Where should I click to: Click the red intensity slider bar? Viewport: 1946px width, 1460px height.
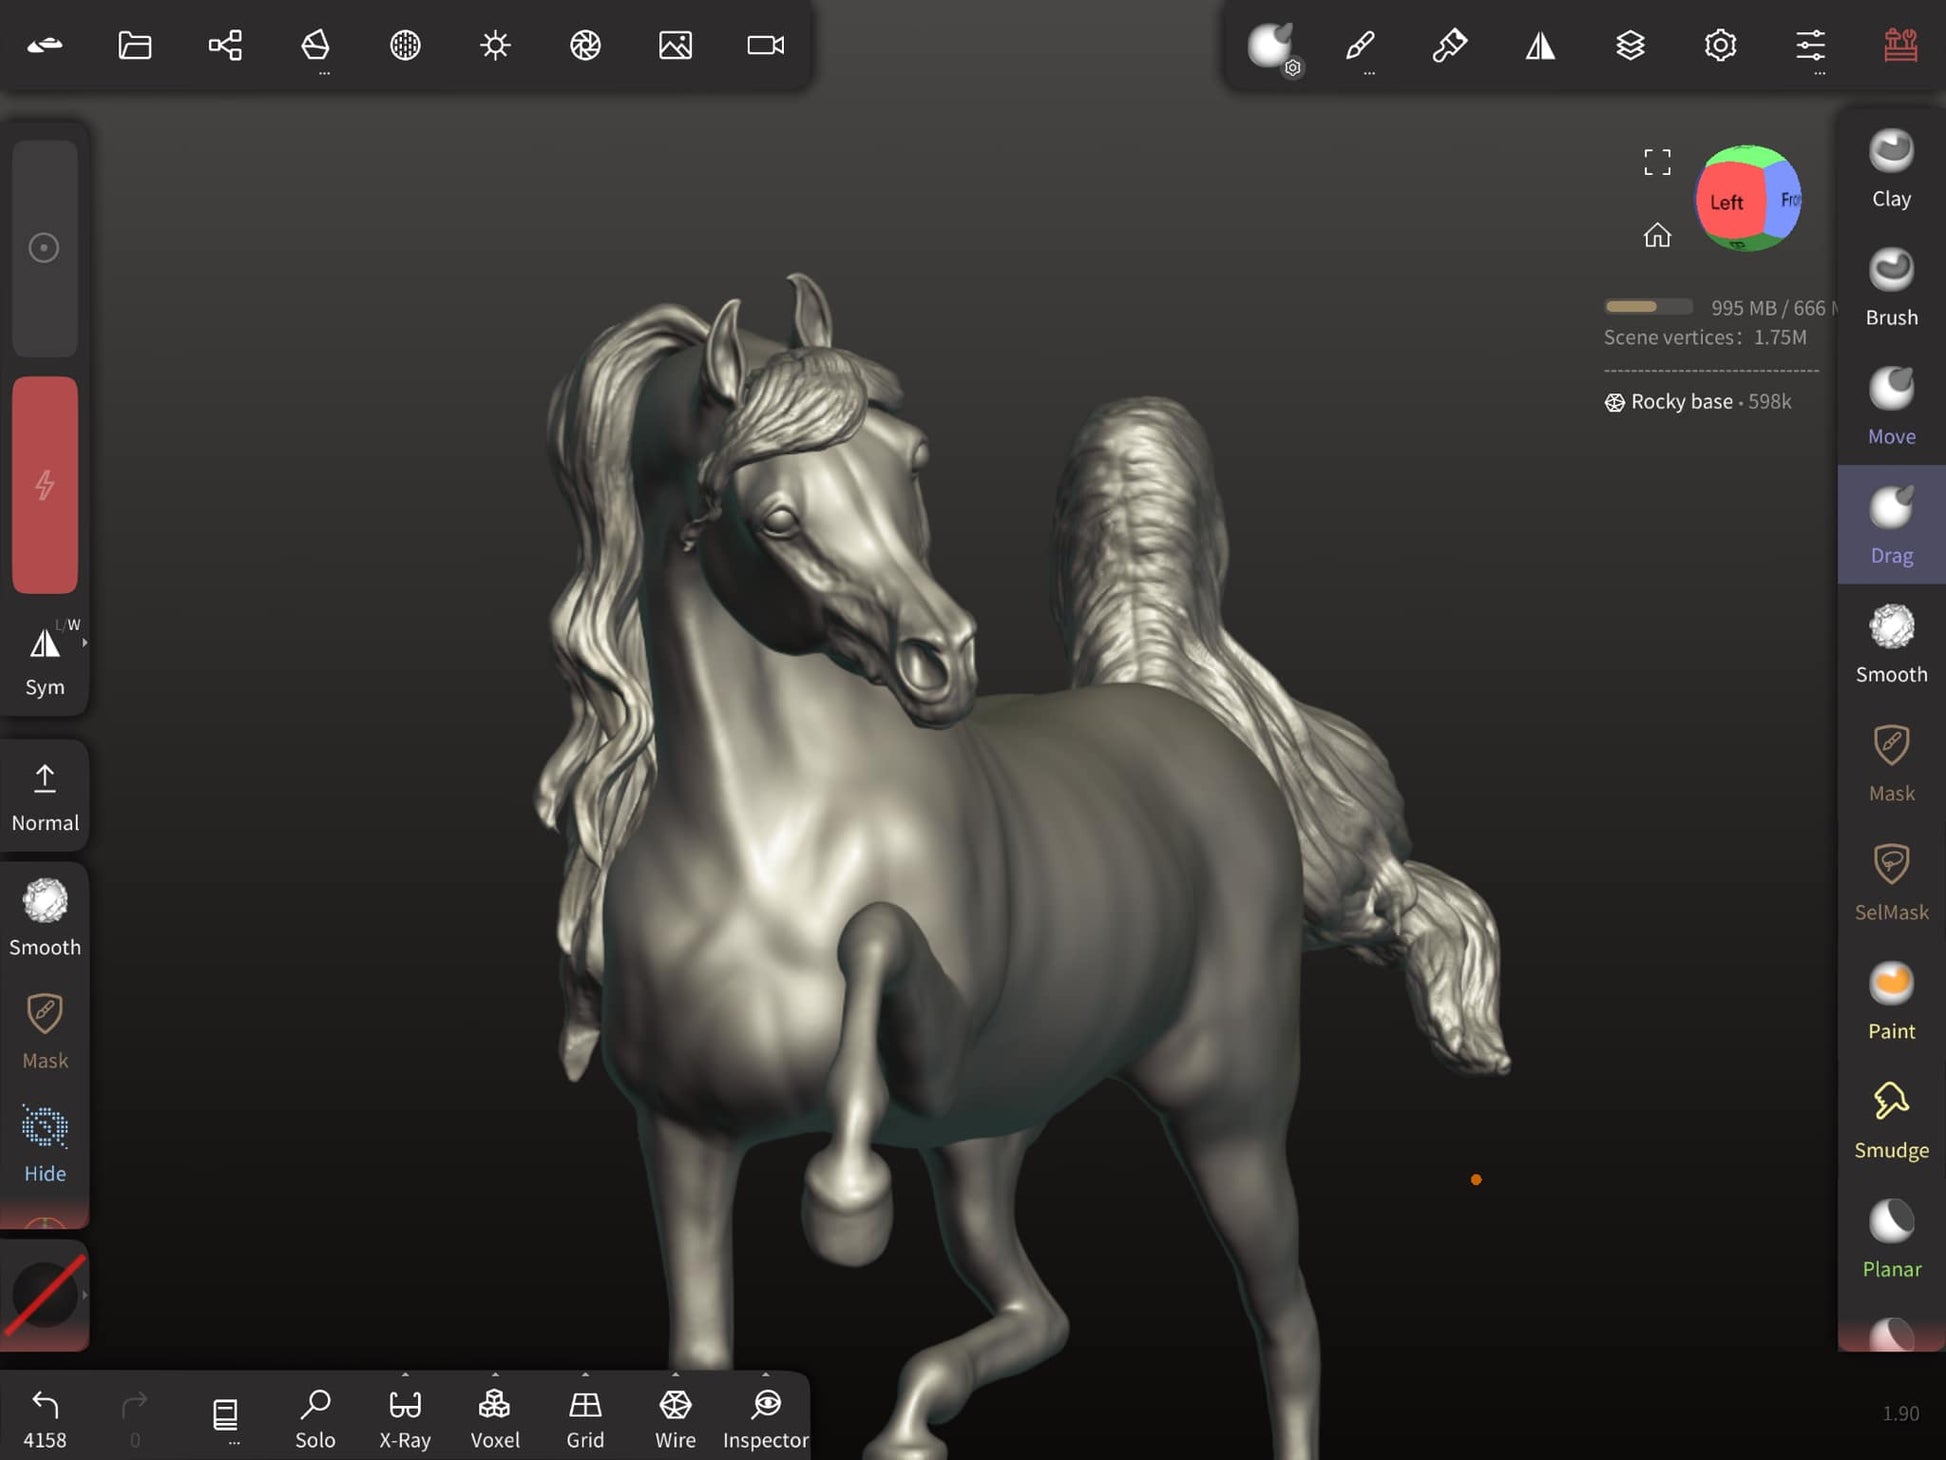45,485
